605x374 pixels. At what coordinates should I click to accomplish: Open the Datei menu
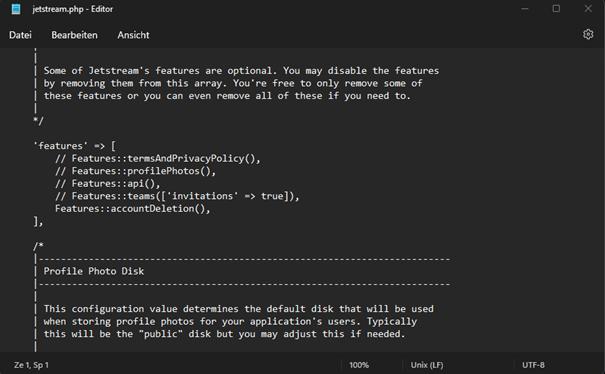tap(20, 35)
